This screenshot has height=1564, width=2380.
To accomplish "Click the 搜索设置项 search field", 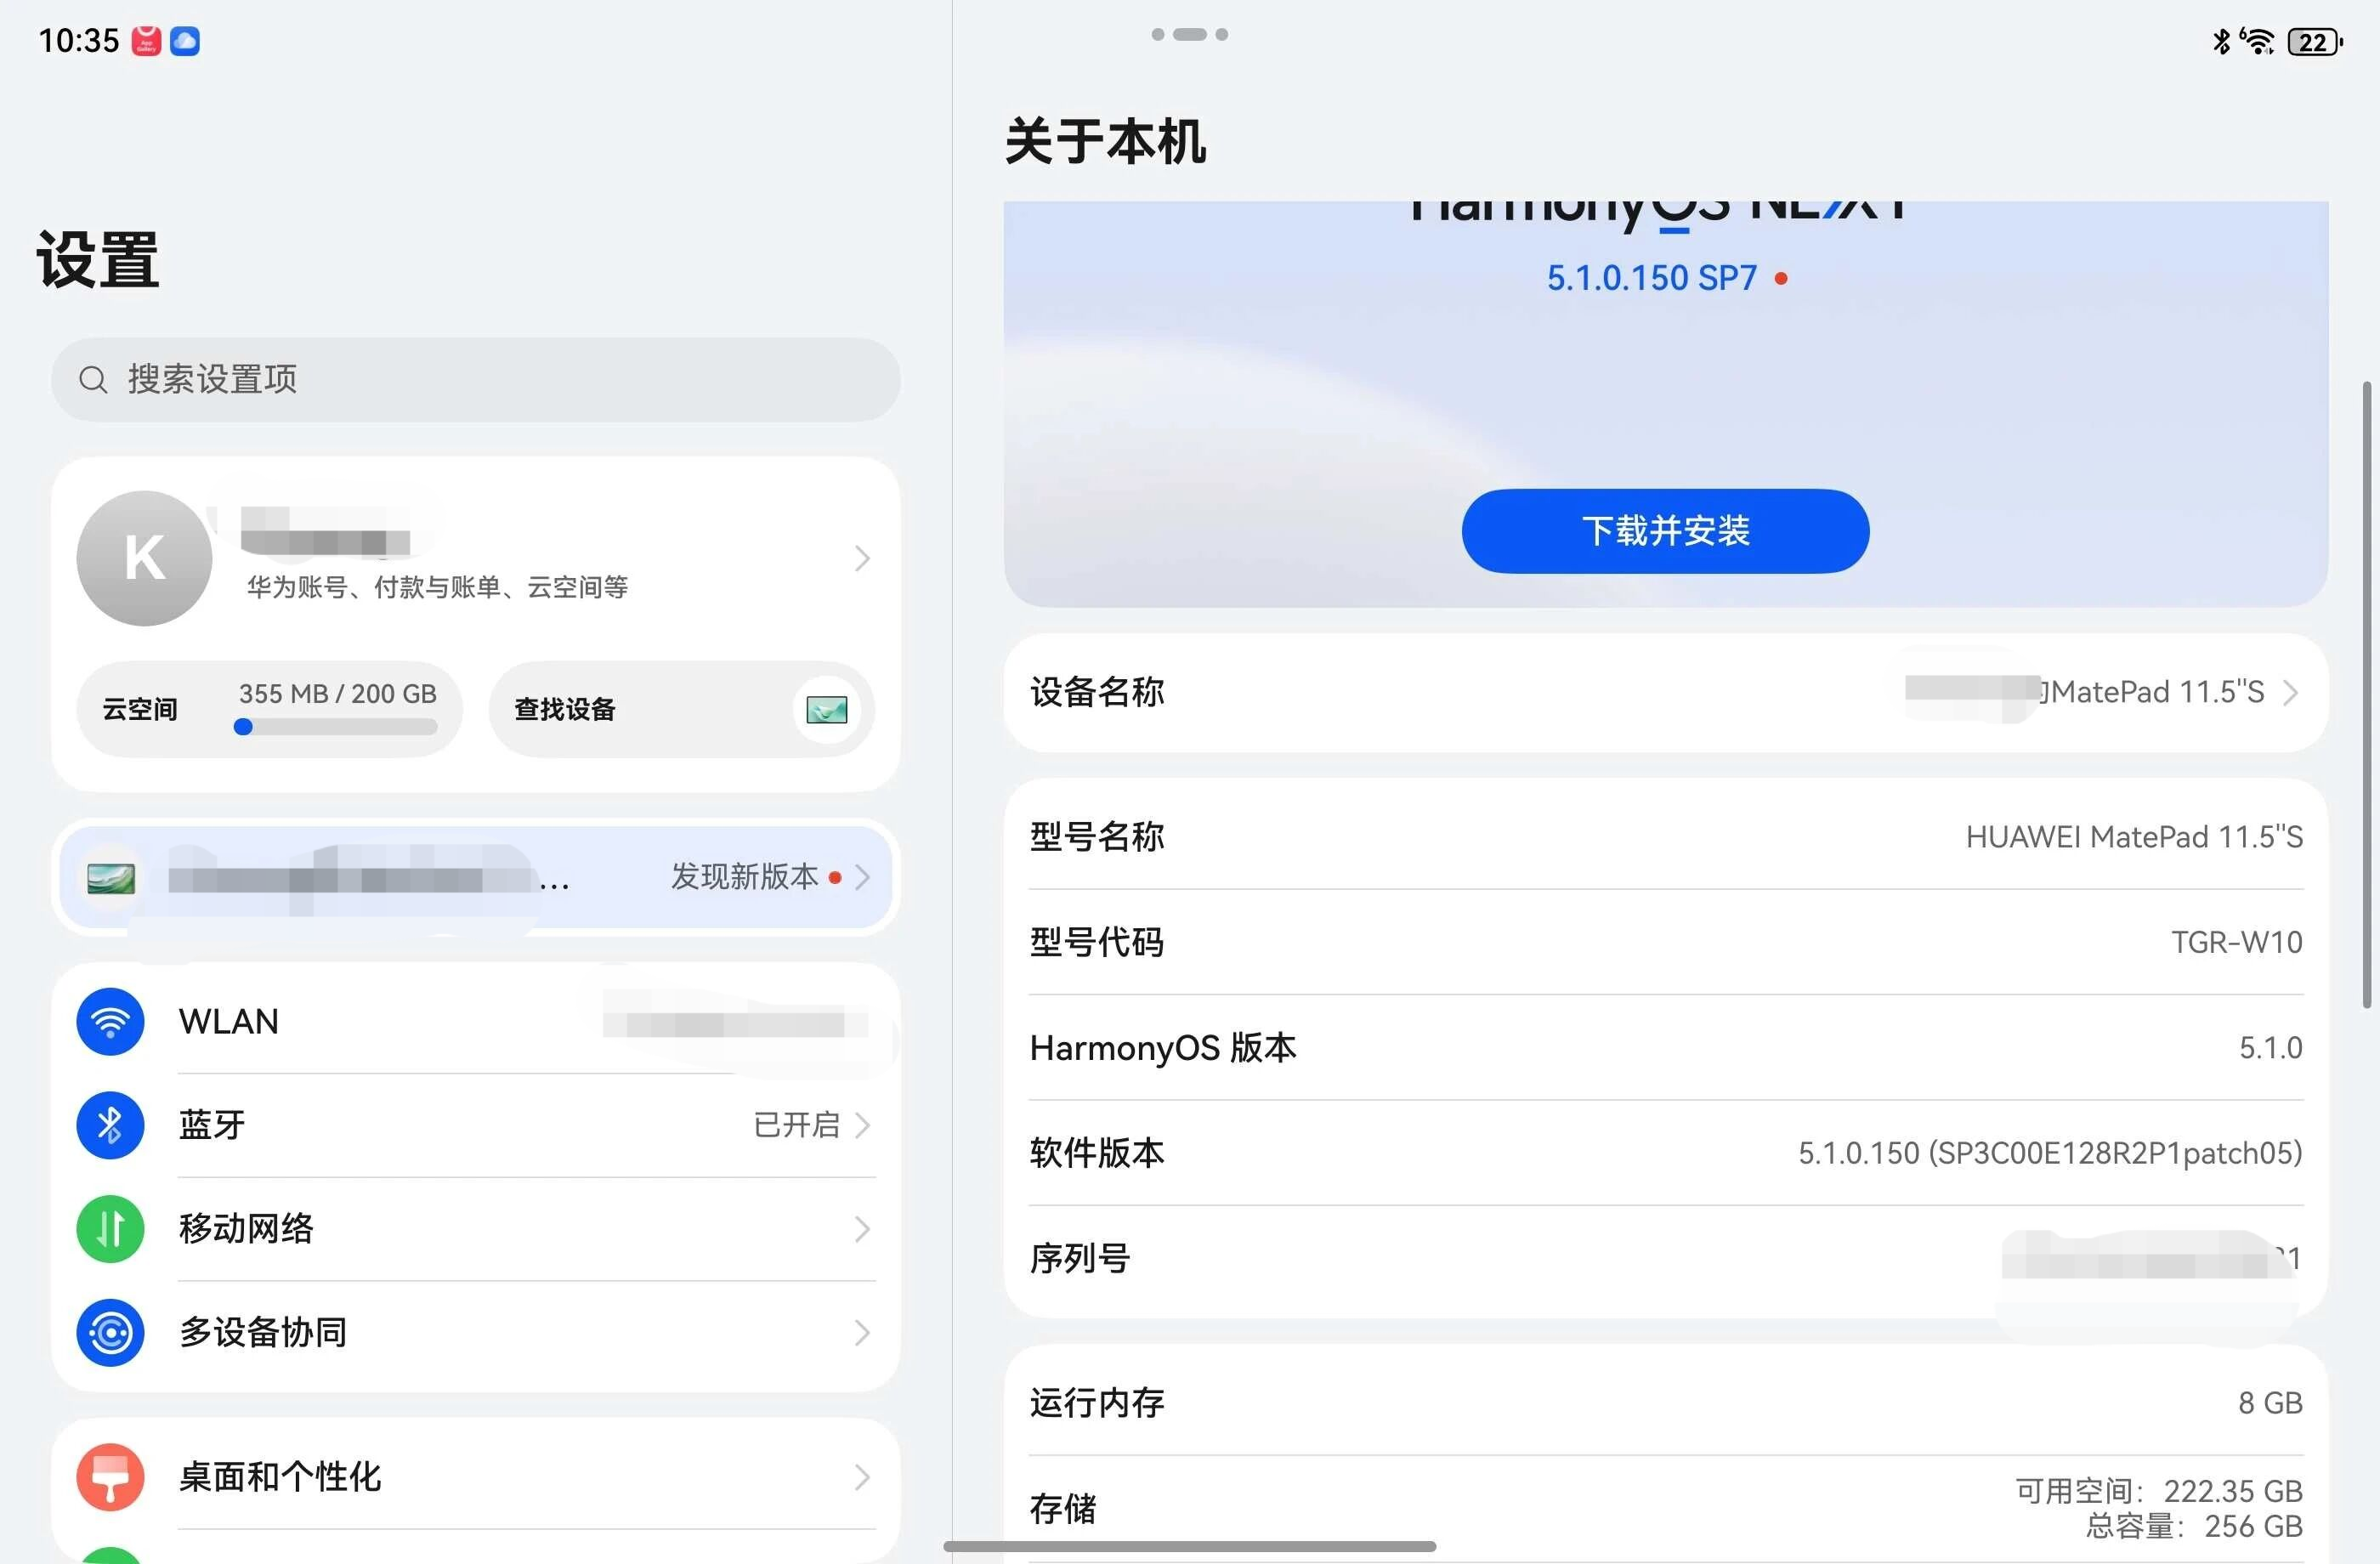I will [476, 379].
